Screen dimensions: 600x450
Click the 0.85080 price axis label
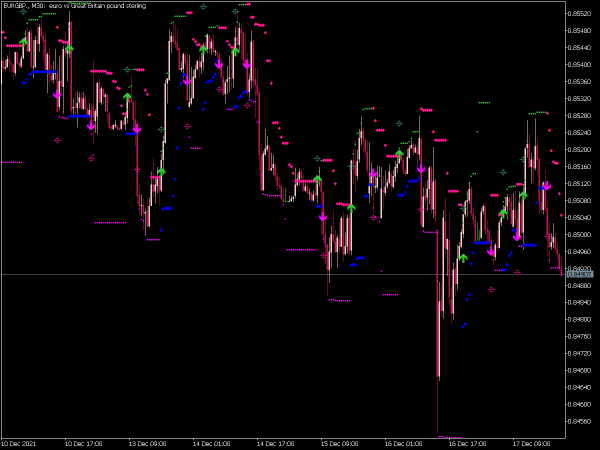point(579,201)
